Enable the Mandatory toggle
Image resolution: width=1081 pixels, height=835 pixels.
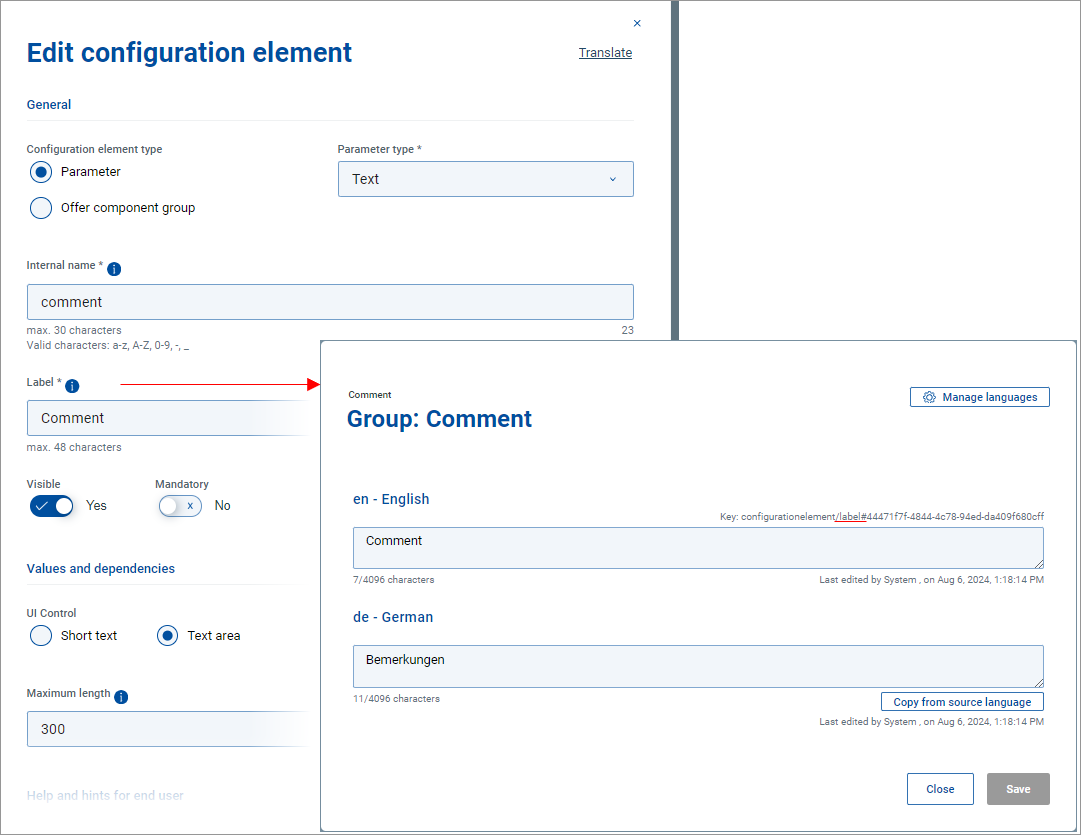pos(180,505)
